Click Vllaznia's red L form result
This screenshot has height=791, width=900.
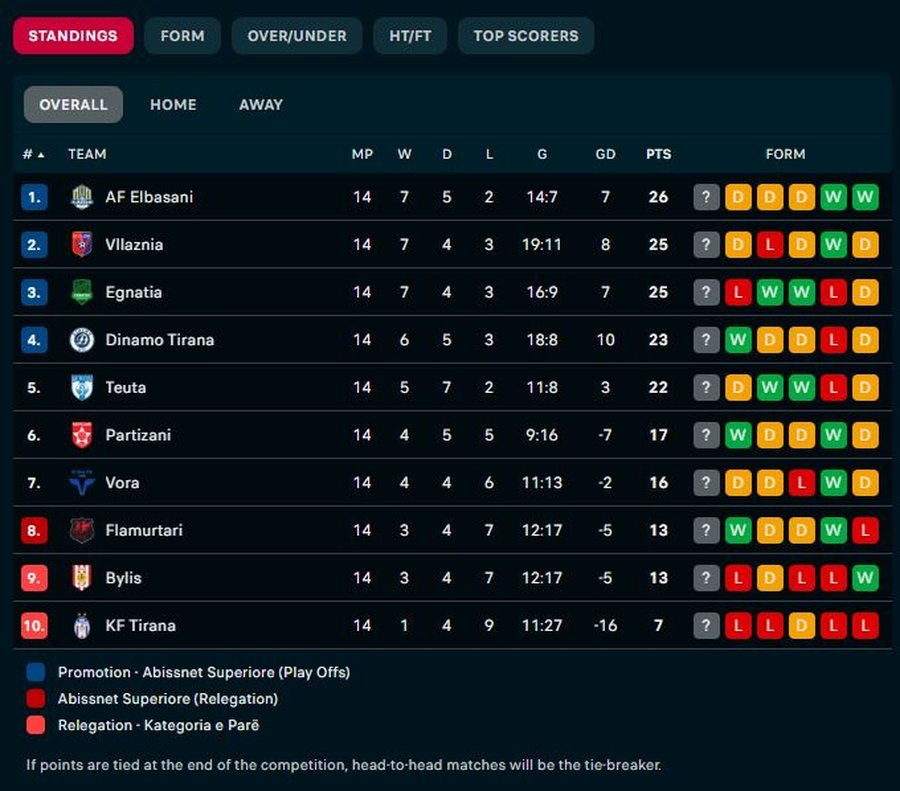pyautogui.click(x=770, y=244)
